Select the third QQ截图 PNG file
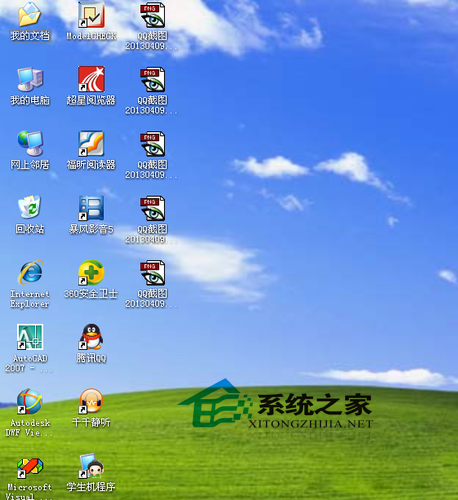The image size is (458, 500). (x=152, y=144)
